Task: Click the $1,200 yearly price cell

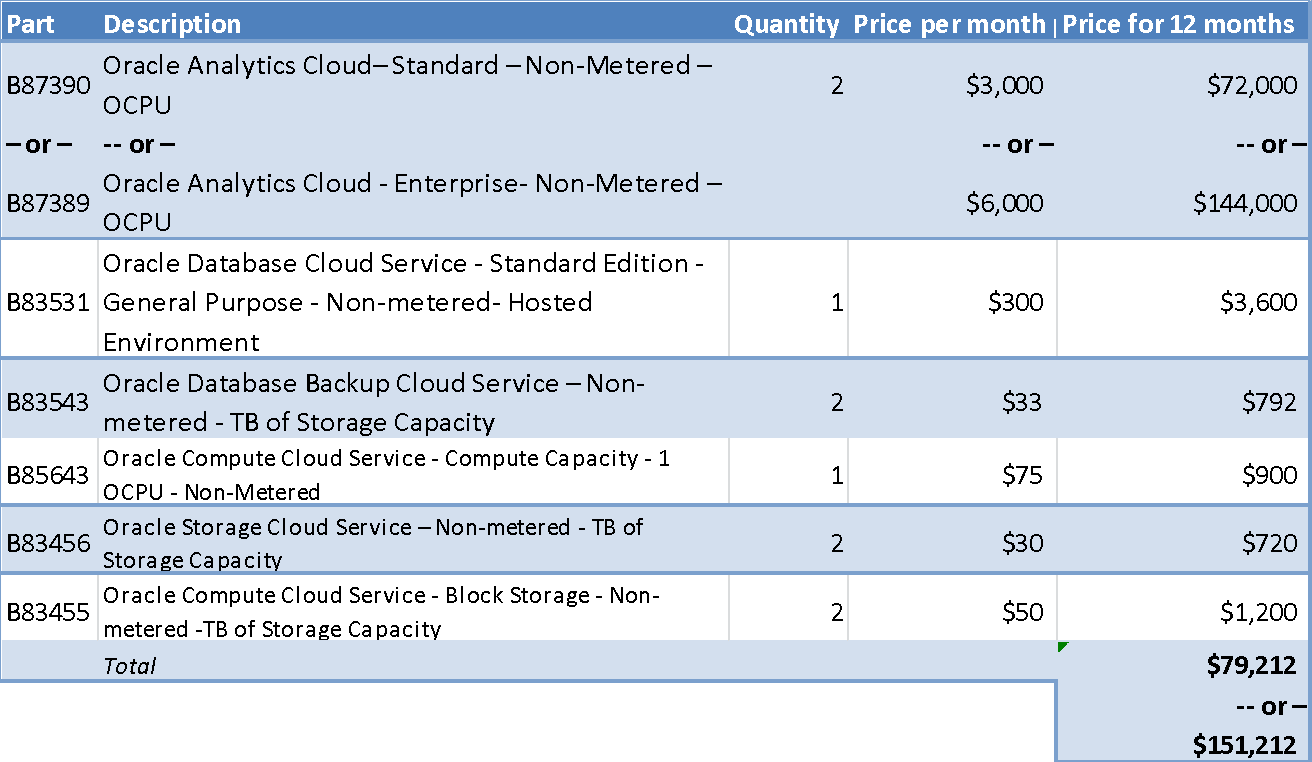Action: tap(1259, 612)
